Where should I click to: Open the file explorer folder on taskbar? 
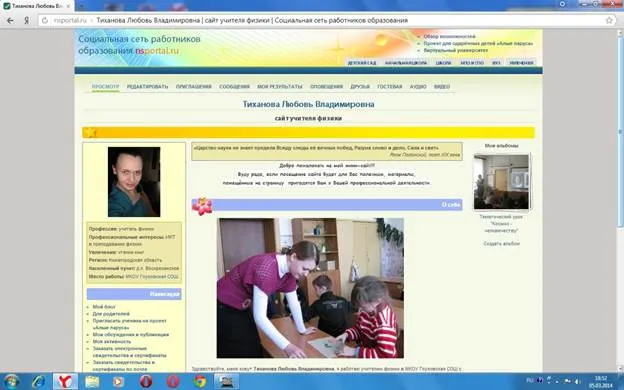click(x=92, y=381)
